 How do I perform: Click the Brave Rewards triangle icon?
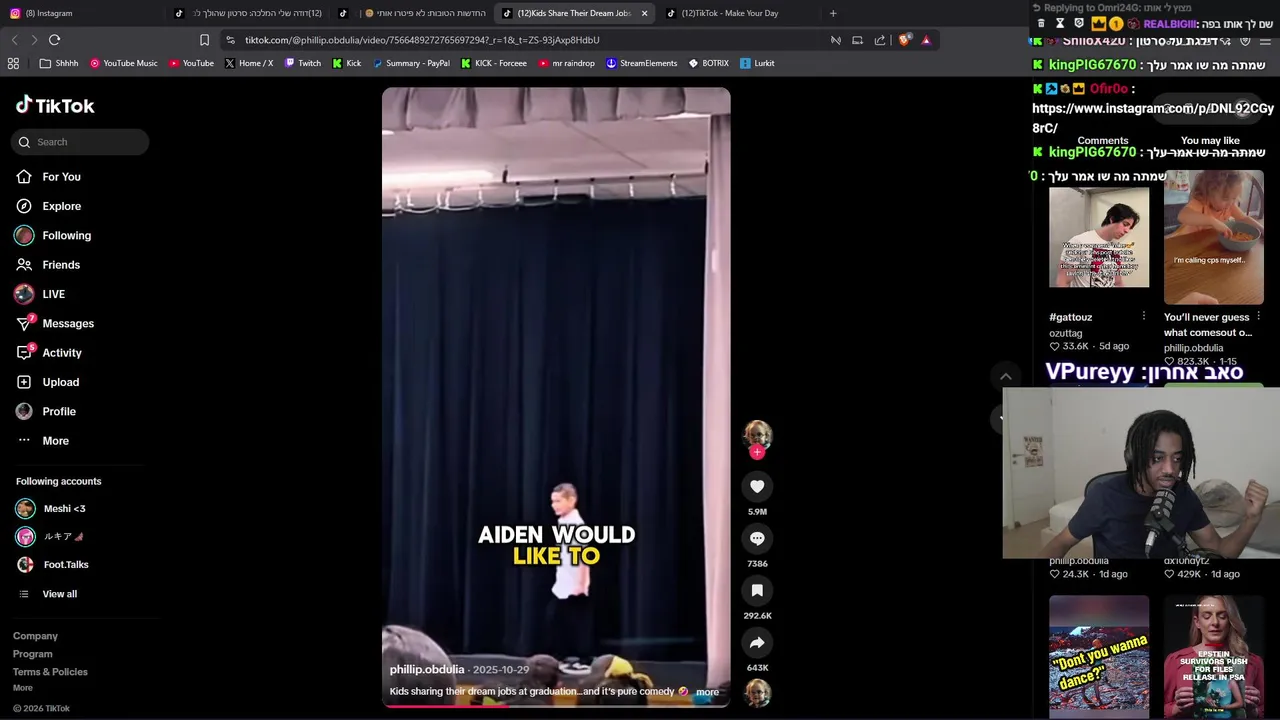[926, 40]
